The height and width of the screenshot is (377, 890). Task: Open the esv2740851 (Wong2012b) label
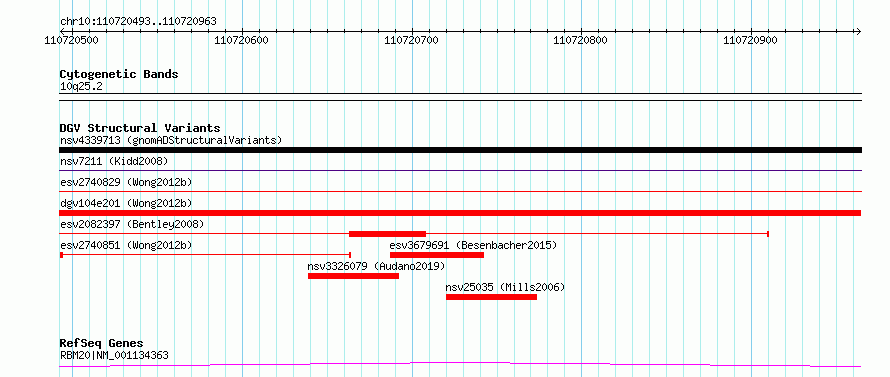pyautogui.click(x=126, y=245)
